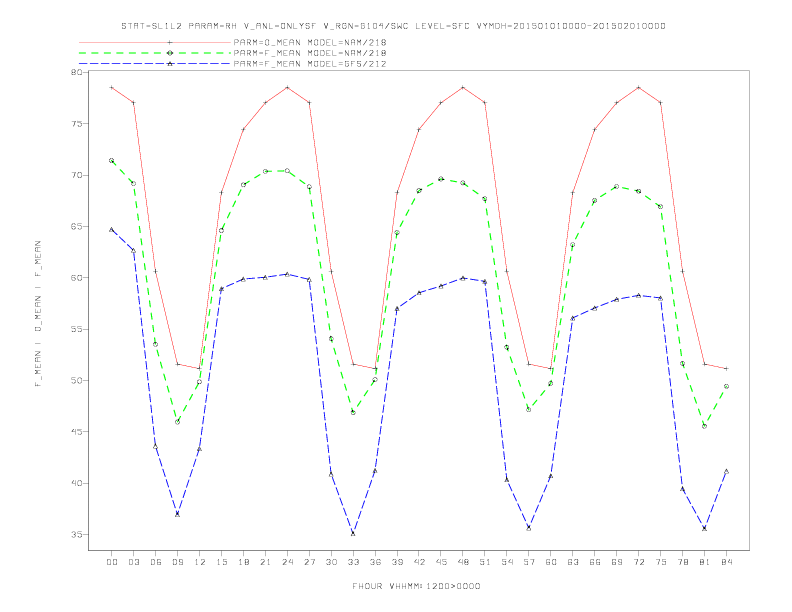Click green NAM circle marker at hour 09
This screenshot has width=792, height=612.
(177, 422)
